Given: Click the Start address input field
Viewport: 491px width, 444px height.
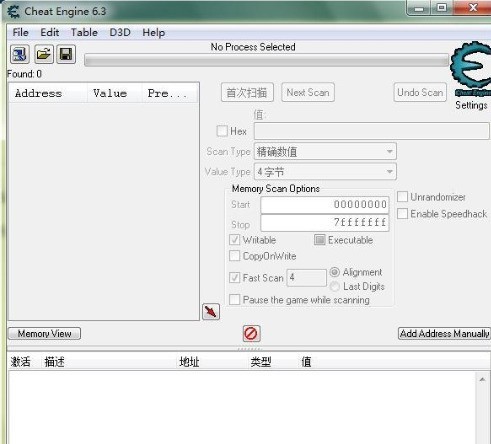Looking at the screenshot, I should coord(325,205).
